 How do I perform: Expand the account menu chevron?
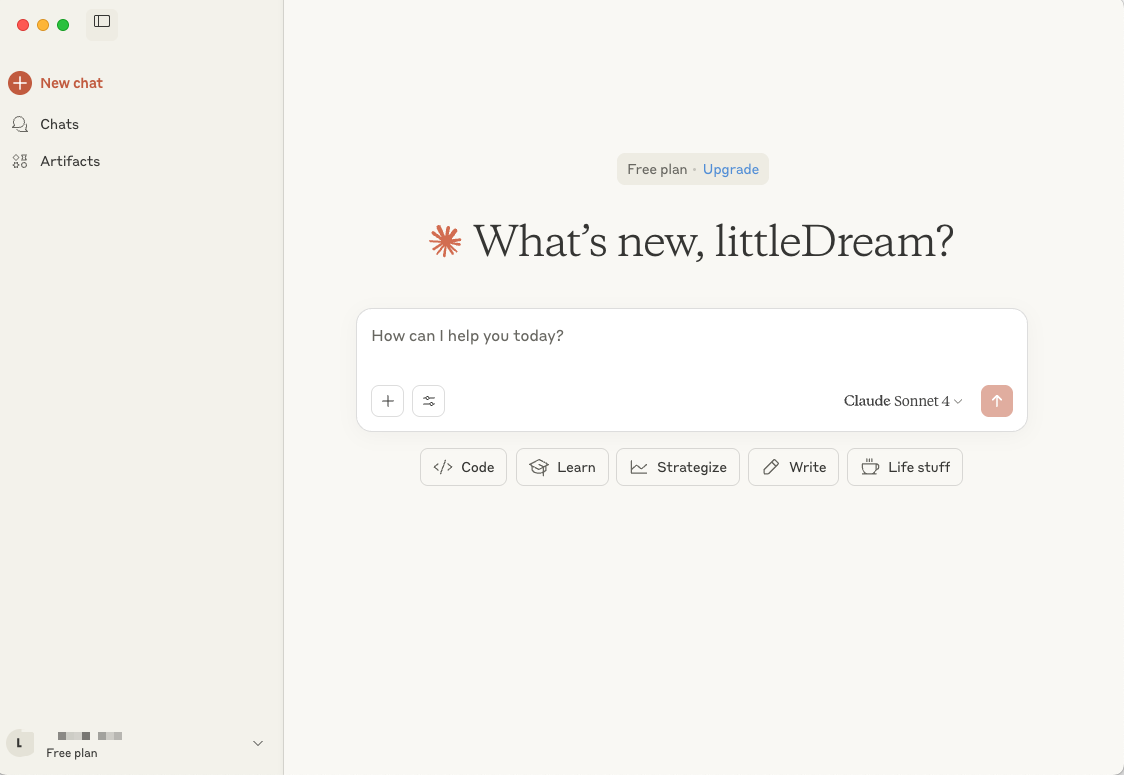[x=258, y=743]
